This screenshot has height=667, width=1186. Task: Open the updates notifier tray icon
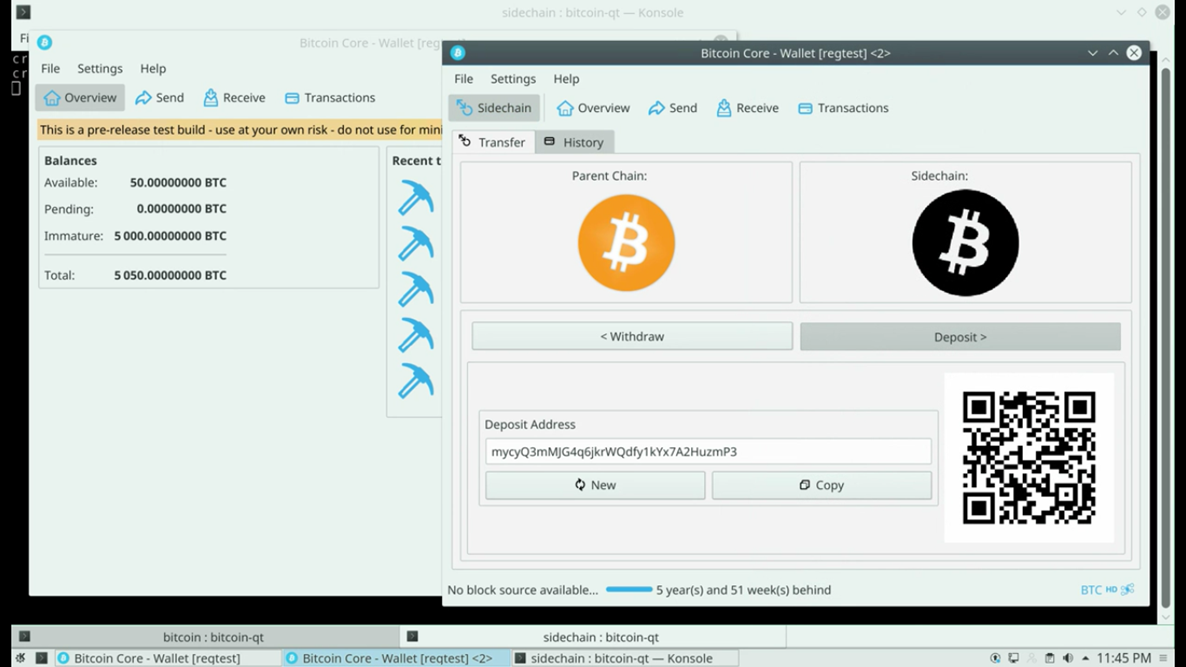coord(995,658)
